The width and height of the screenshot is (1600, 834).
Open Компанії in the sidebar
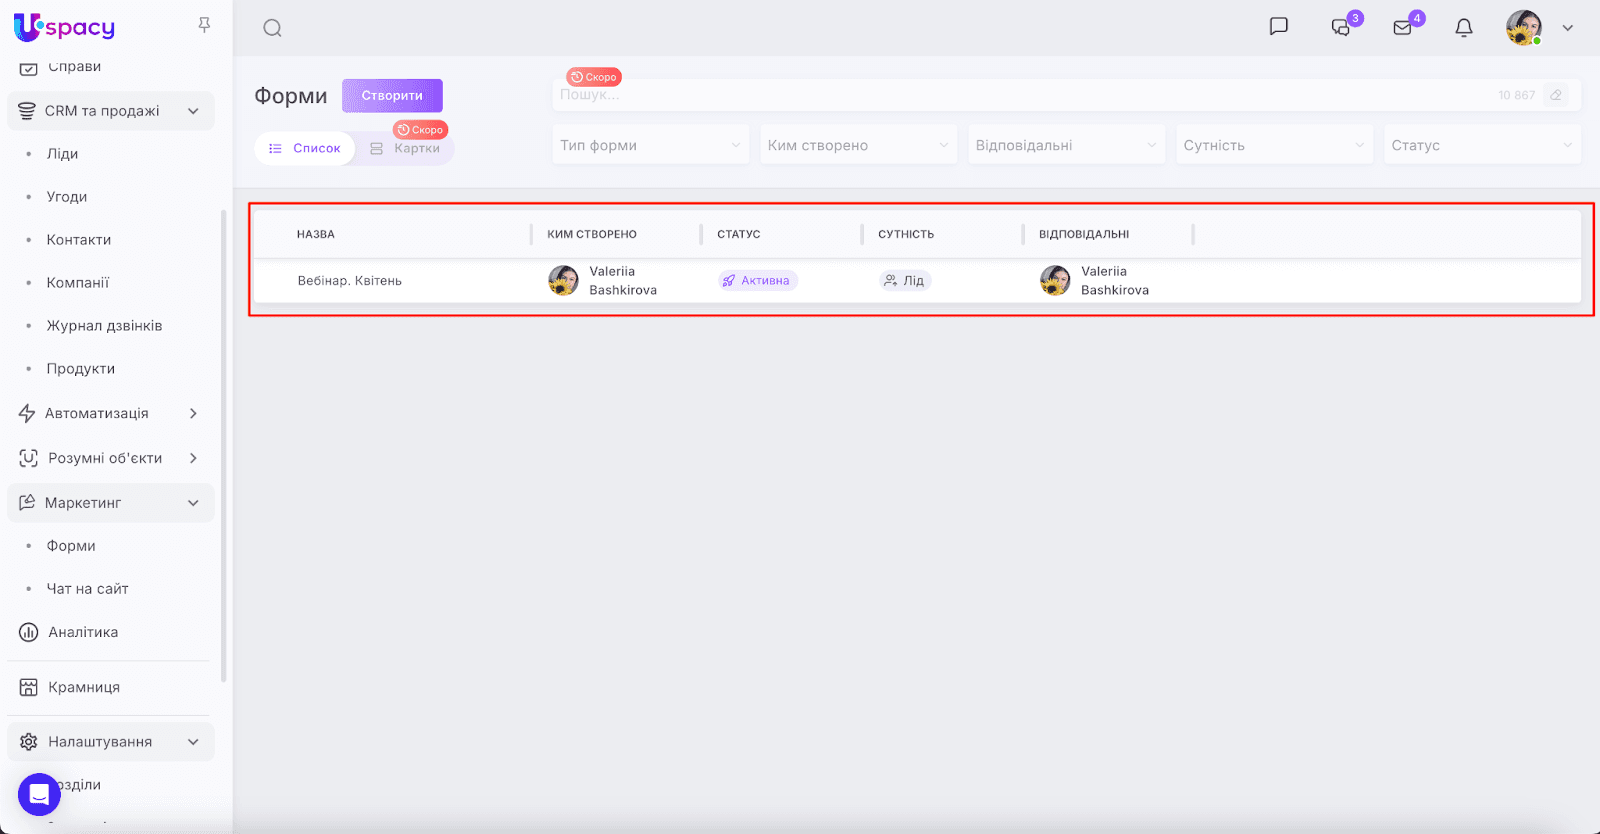[78, 283]
